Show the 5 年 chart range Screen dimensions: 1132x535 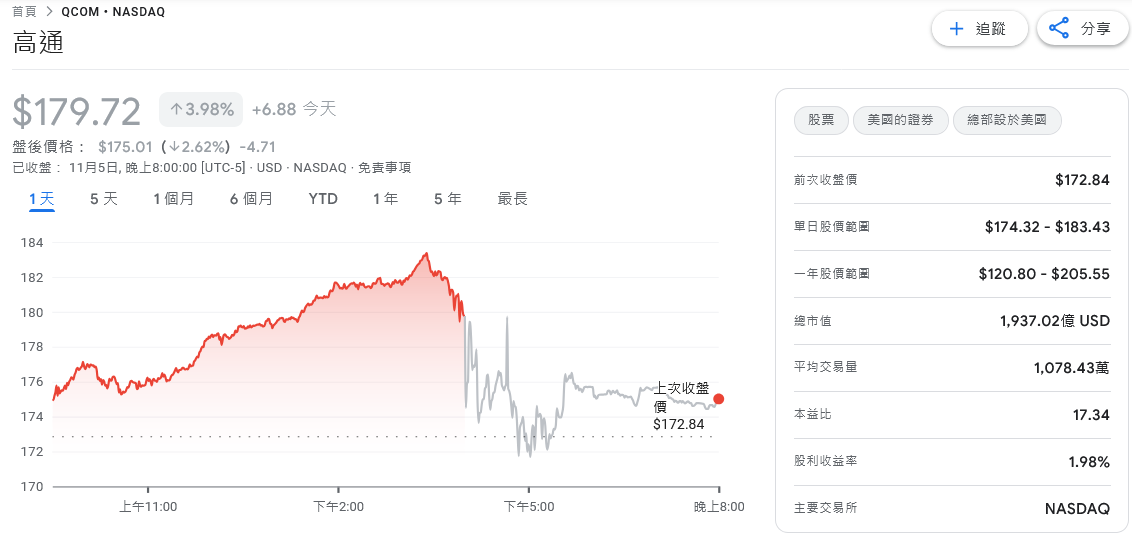coord(447,199)
